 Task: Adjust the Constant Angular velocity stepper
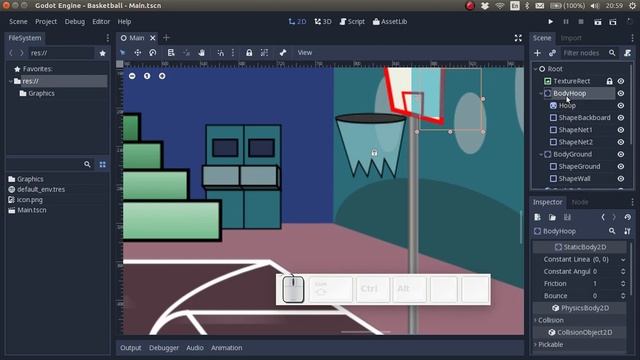623,271
